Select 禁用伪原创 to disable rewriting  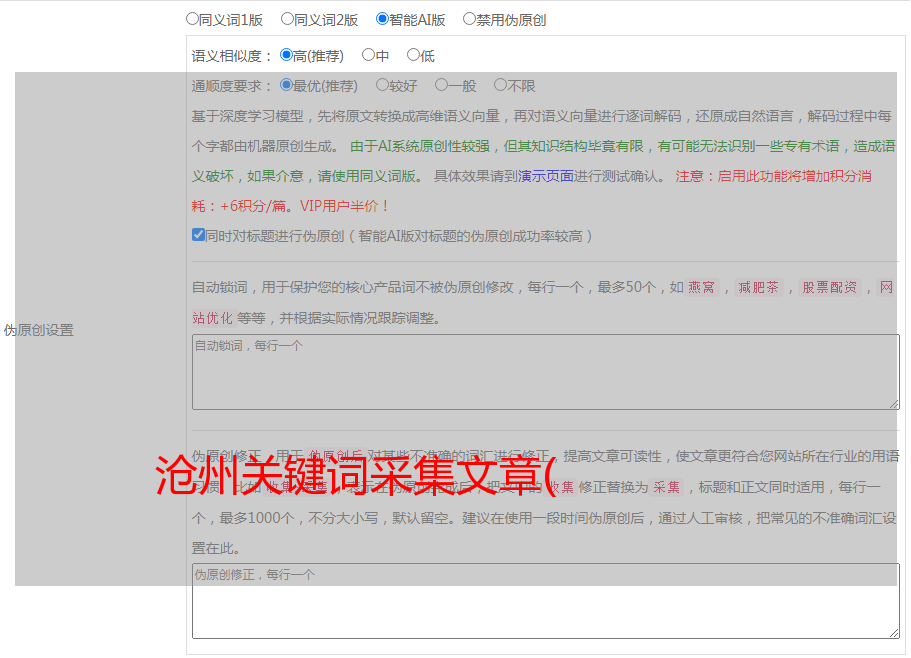469,19
